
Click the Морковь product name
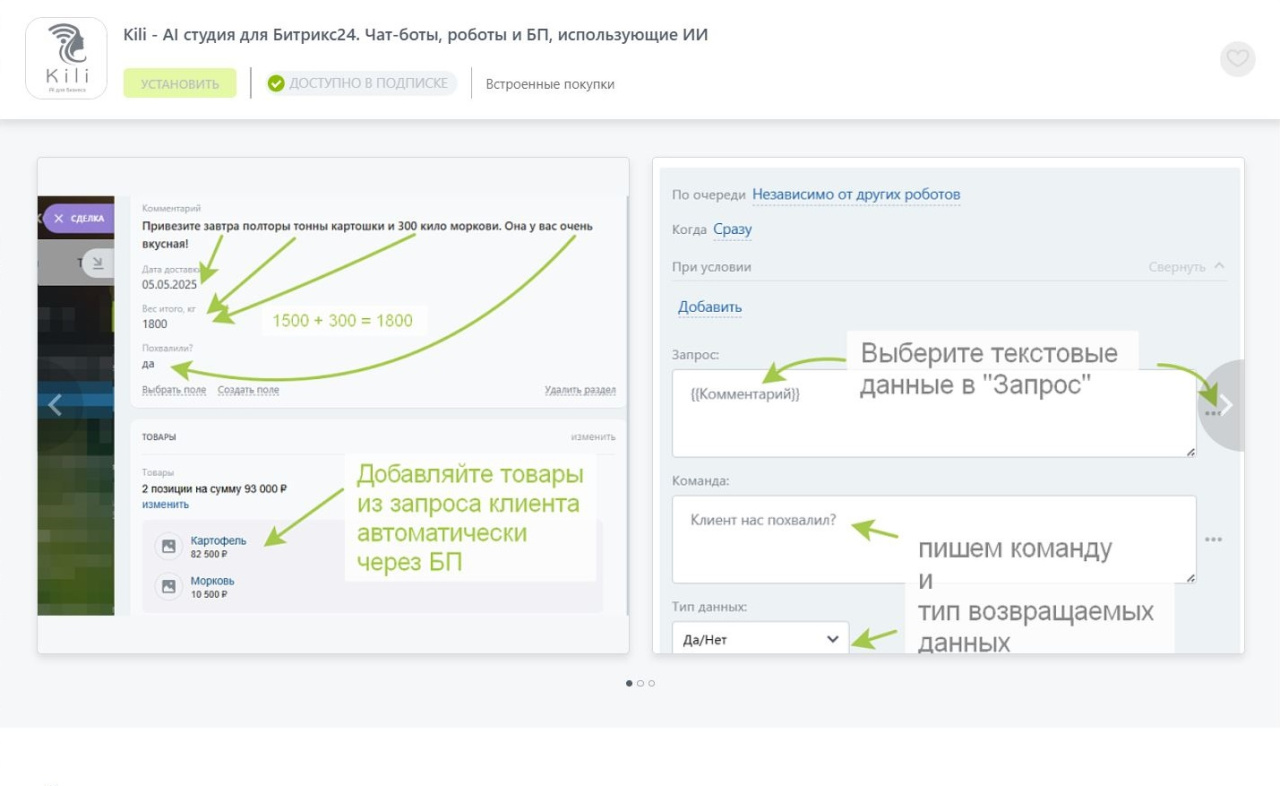[x=212, y=581]
